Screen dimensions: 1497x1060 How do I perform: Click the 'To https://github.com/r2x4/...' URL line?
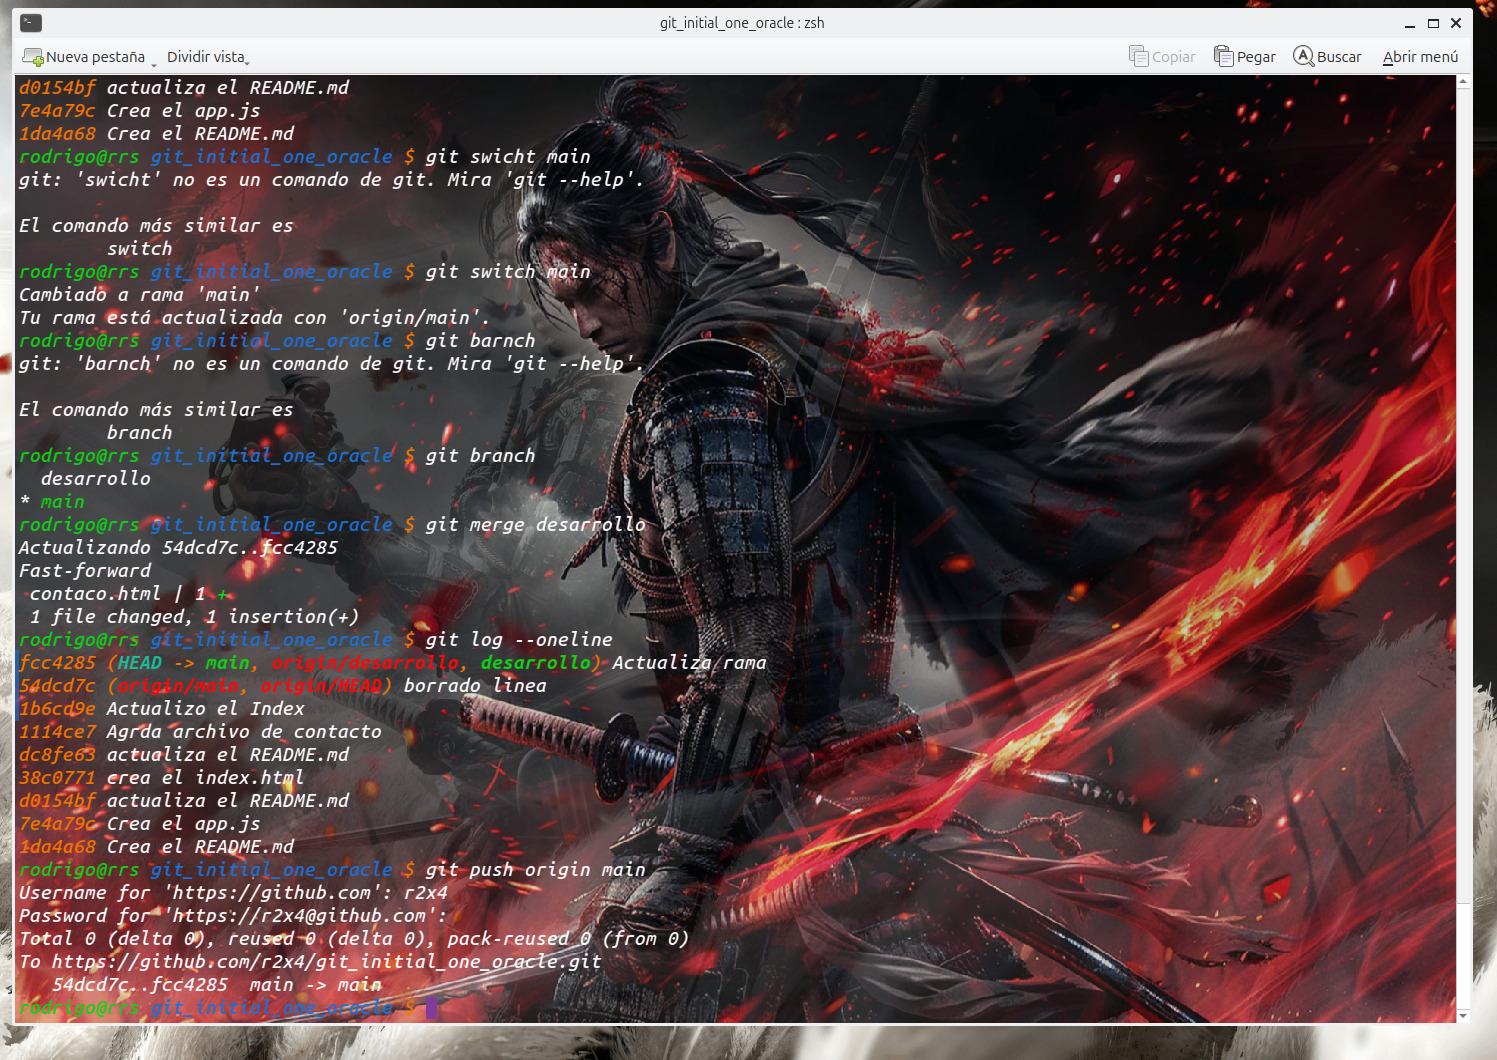click(310, 962)
